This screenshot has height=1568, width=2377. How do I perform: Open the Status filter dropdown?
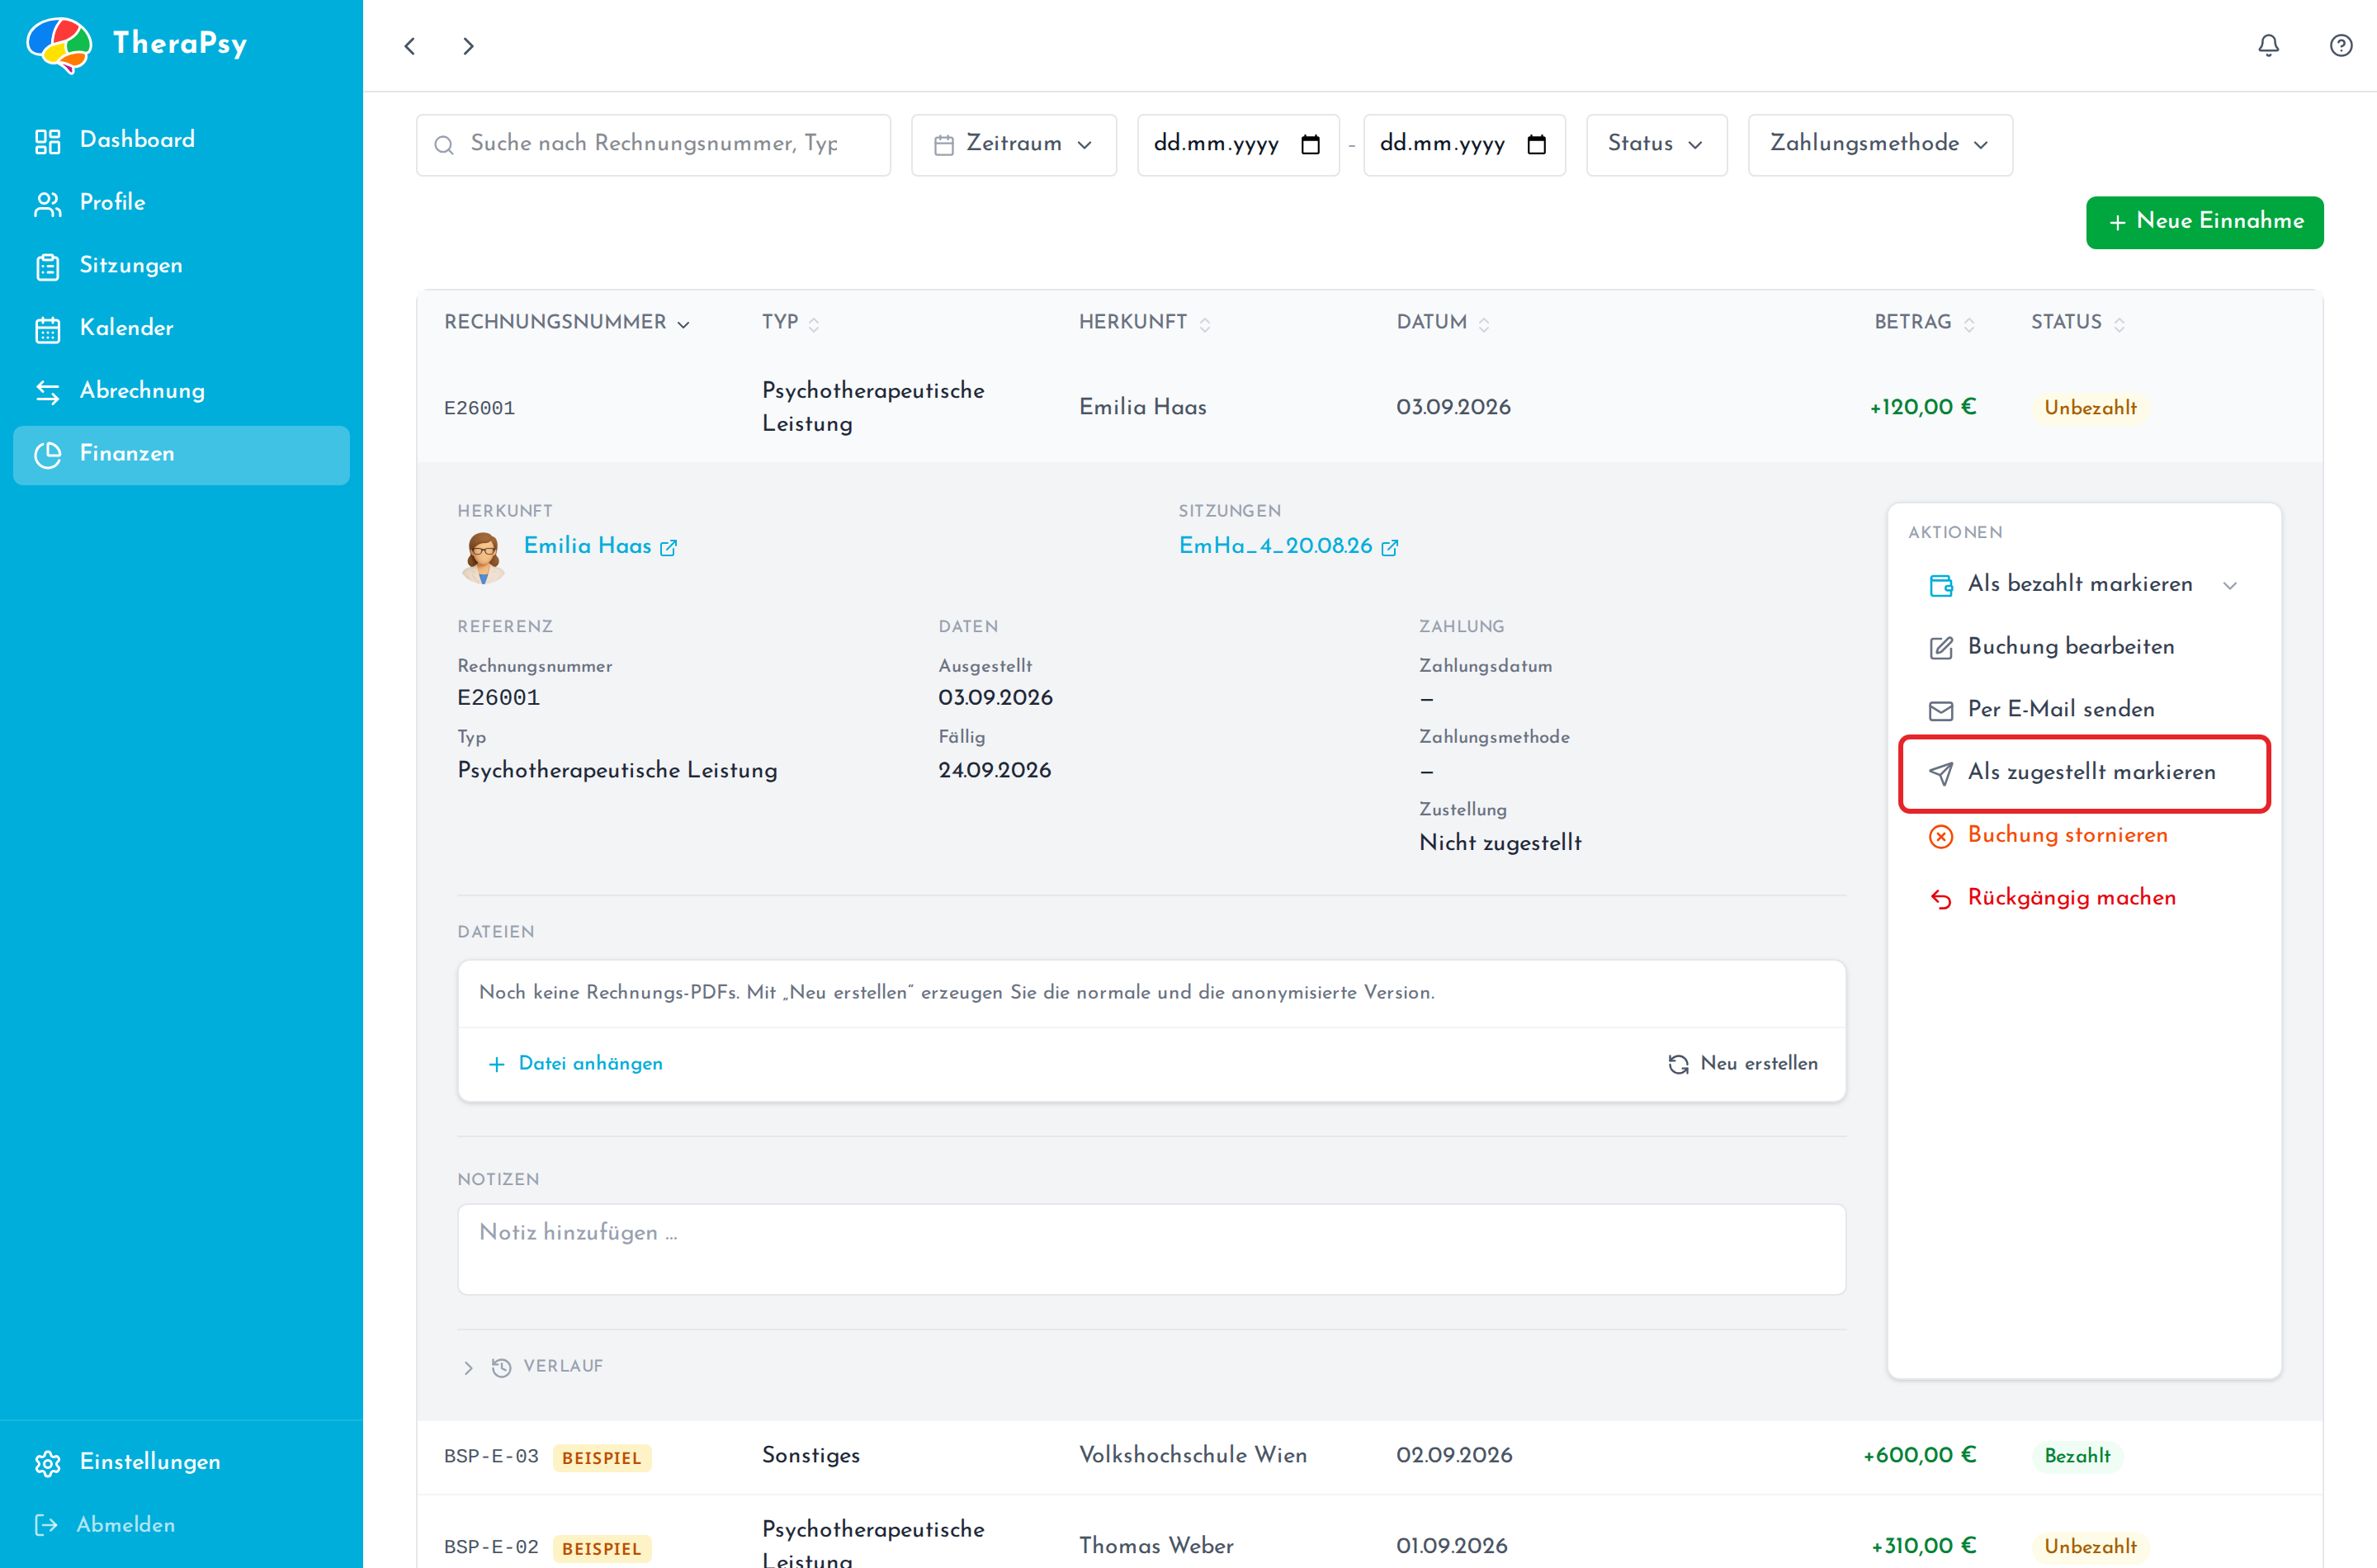(x=1656, y=145)
